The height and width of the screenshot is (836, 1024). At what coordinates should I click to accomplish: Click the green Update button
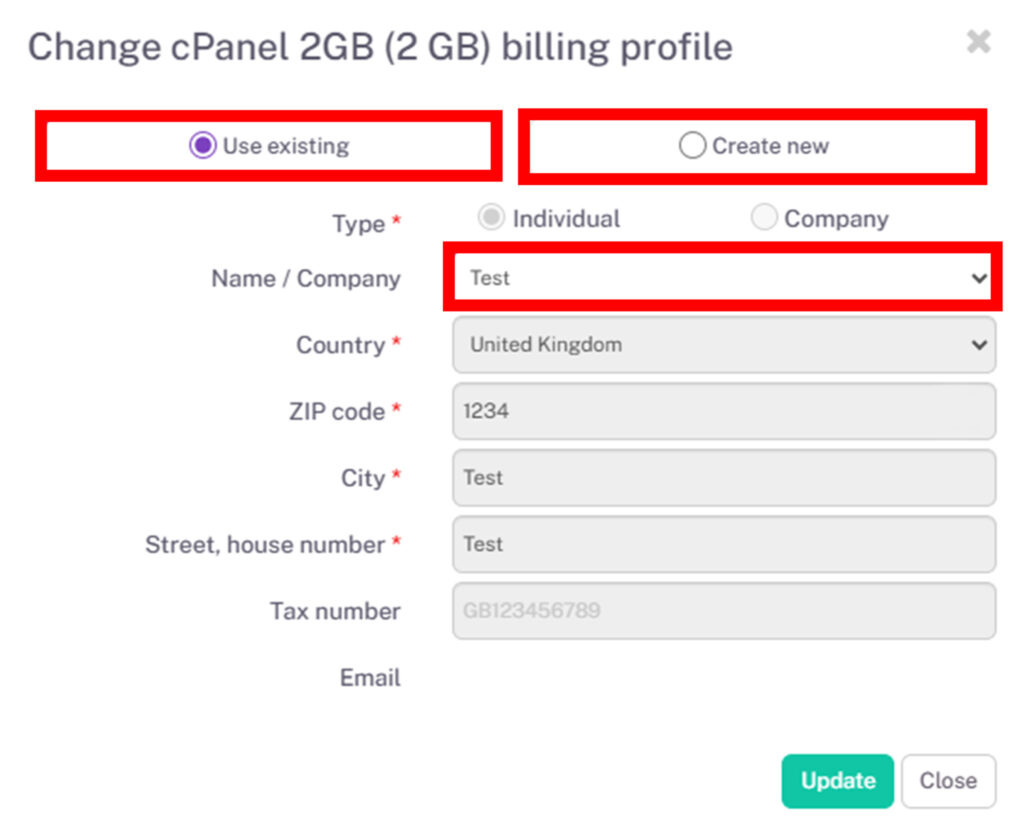tap(837, 781)
